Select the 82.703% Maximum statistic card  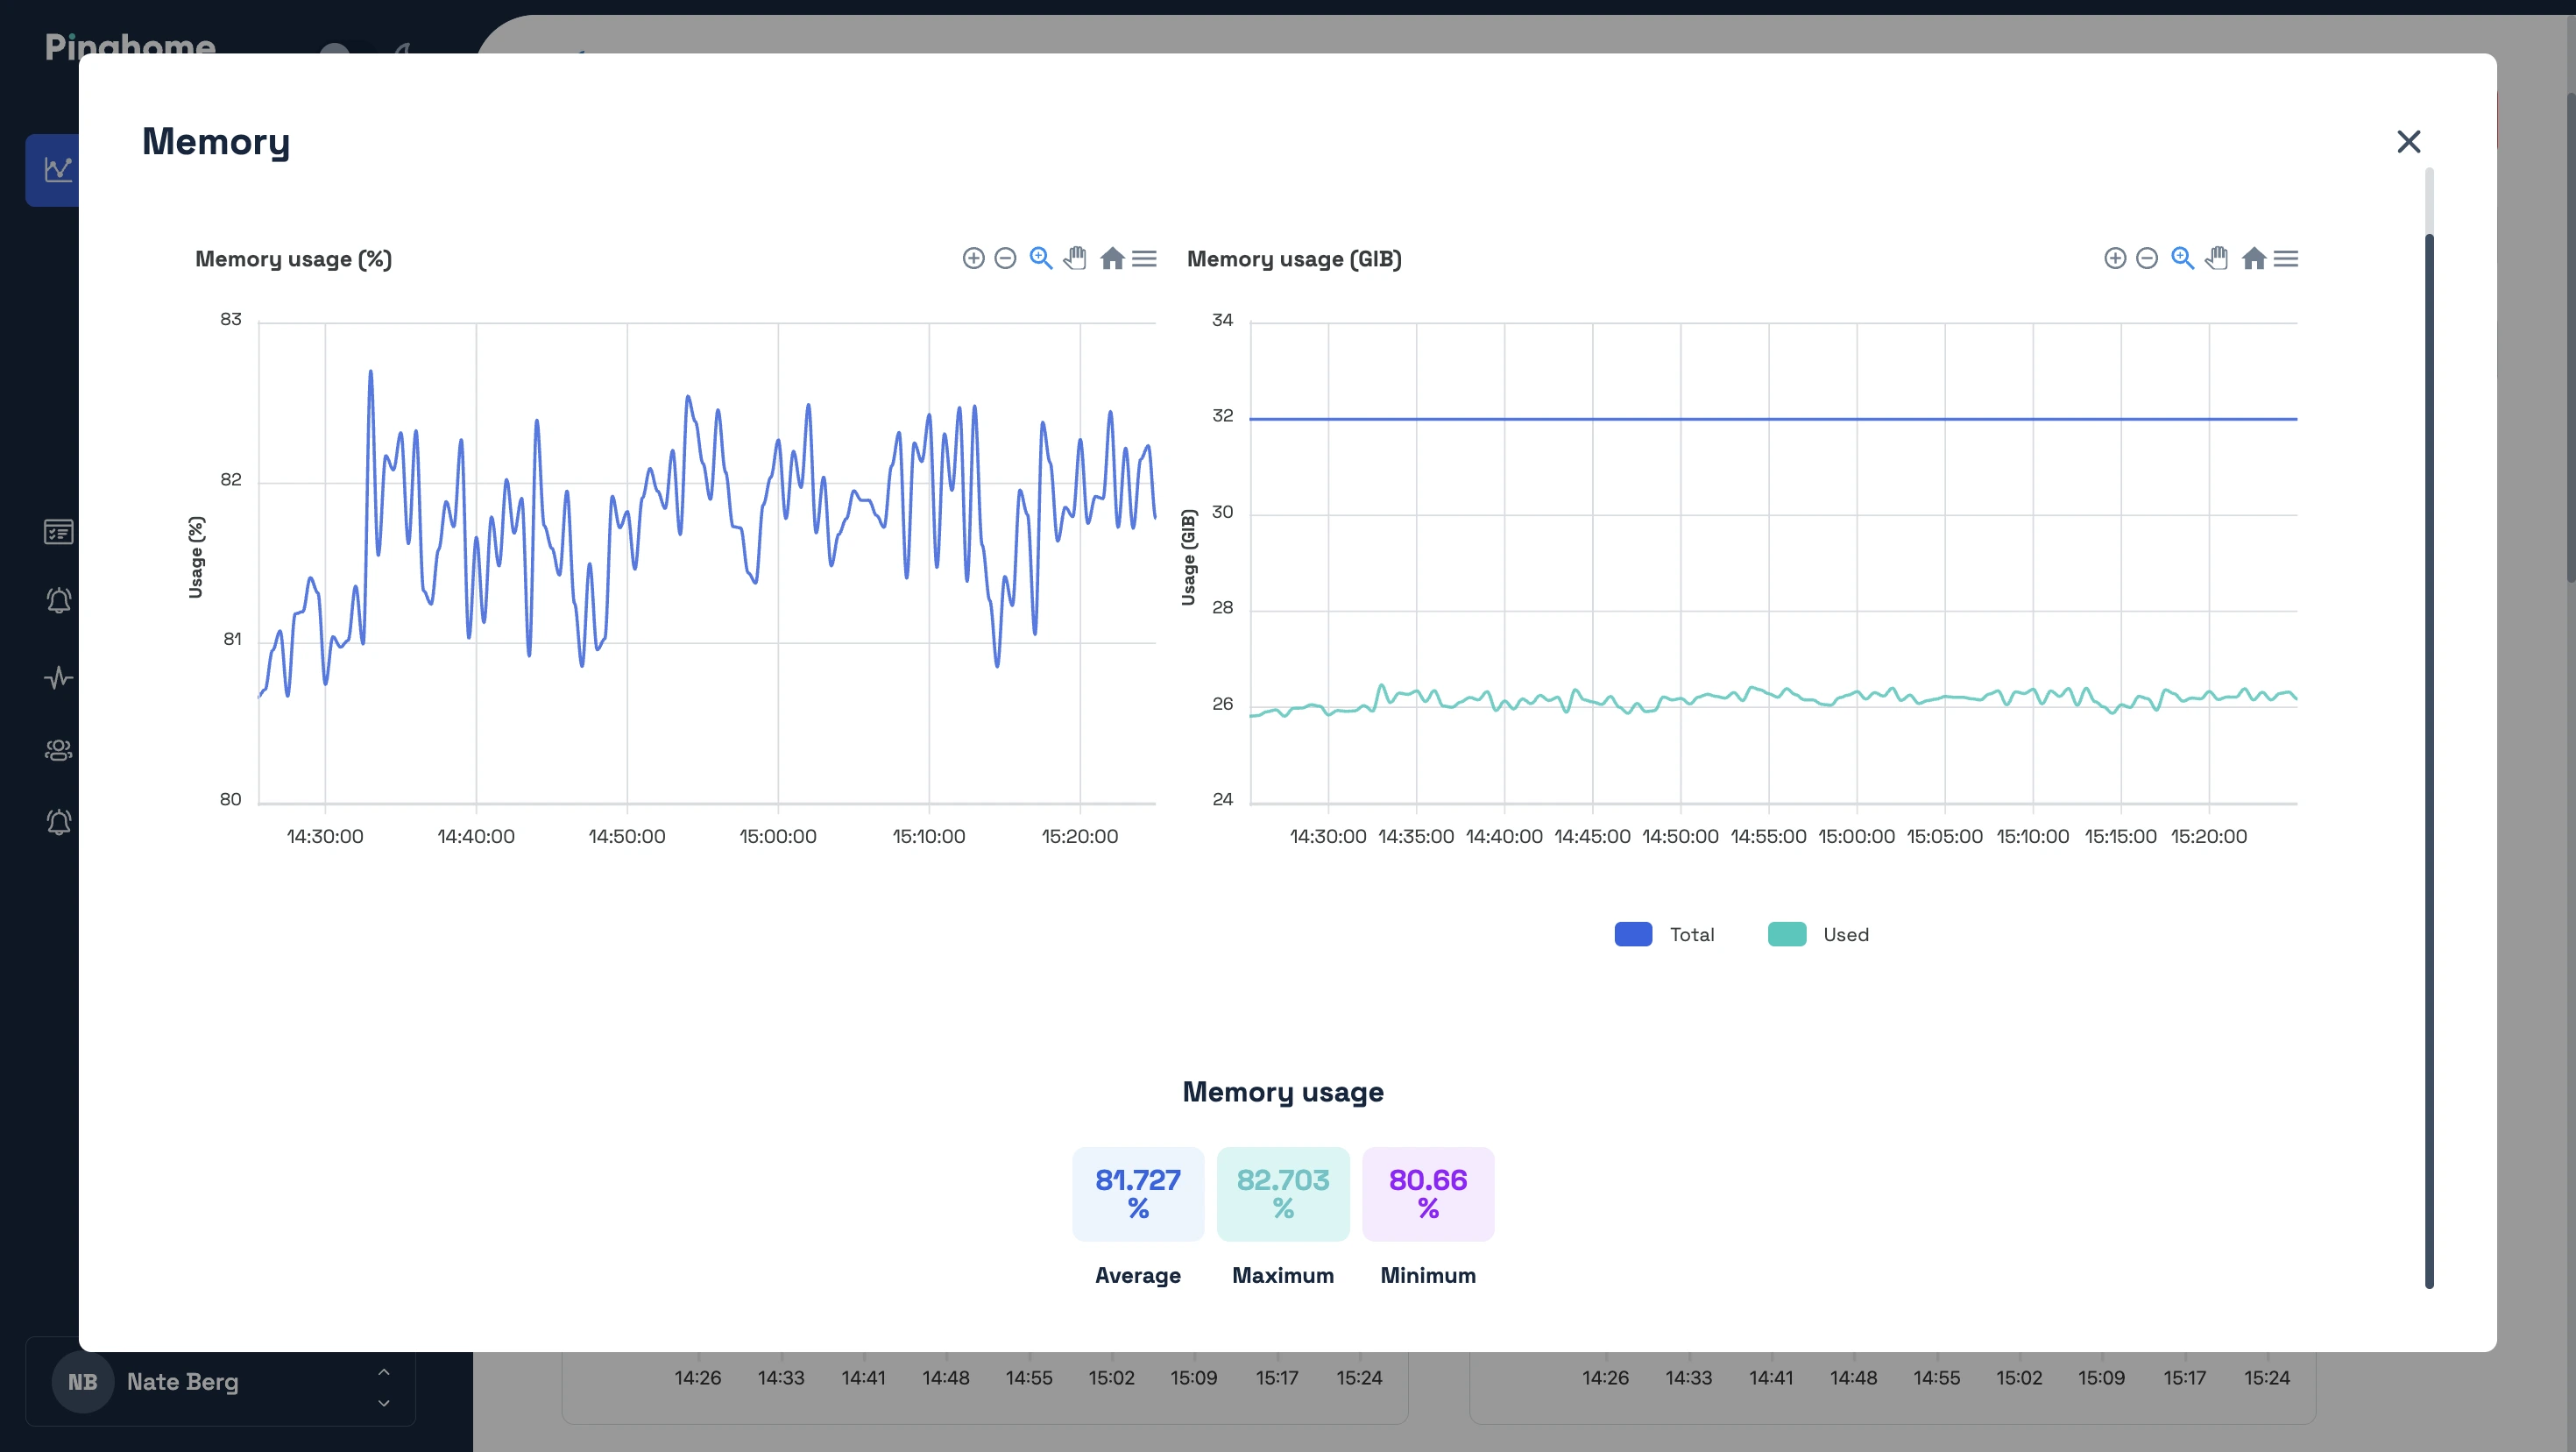pyautogui.click(x=1283, y=1194)
